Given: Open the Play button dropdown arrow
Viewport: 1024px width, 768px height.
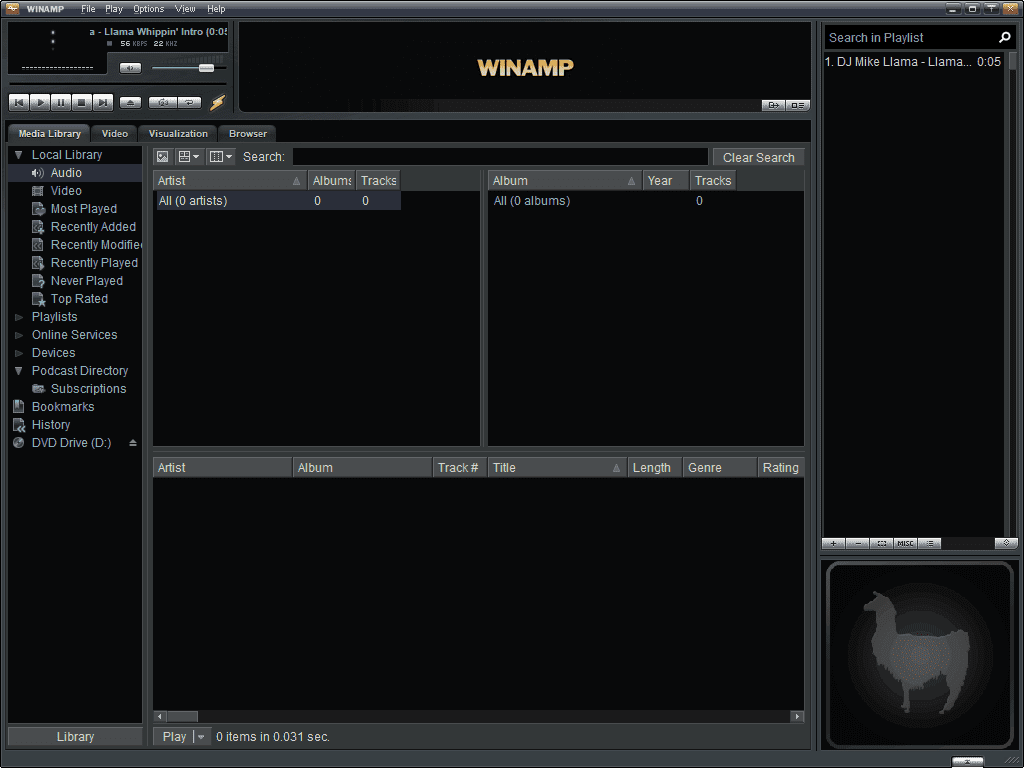Looking at the screenshot, I should [x=202, y=737].
